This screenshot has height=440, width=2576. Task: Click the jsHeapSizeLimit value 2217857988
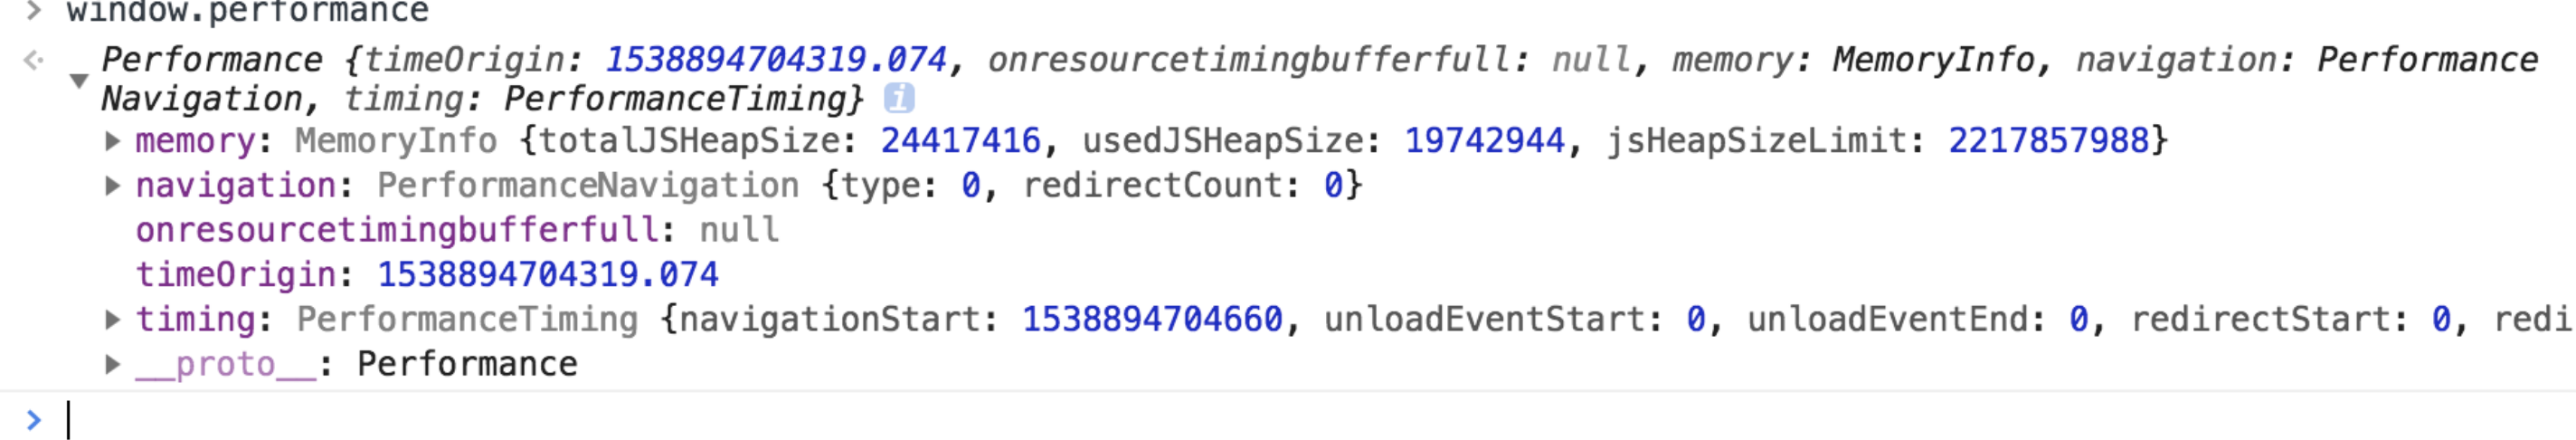[2048, 141]
